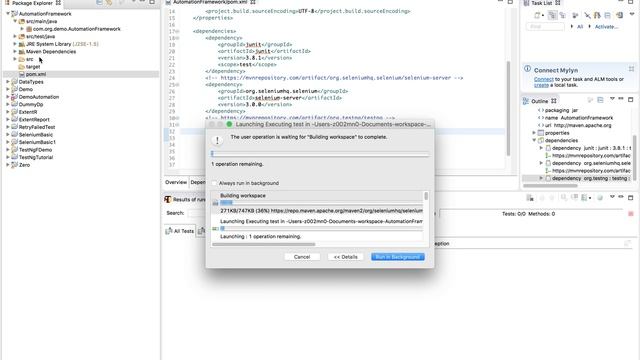The height and width of the screenshot is (360, 640).
Task: Click the Maven Dependencies library icon
Action: pos(22,51)
